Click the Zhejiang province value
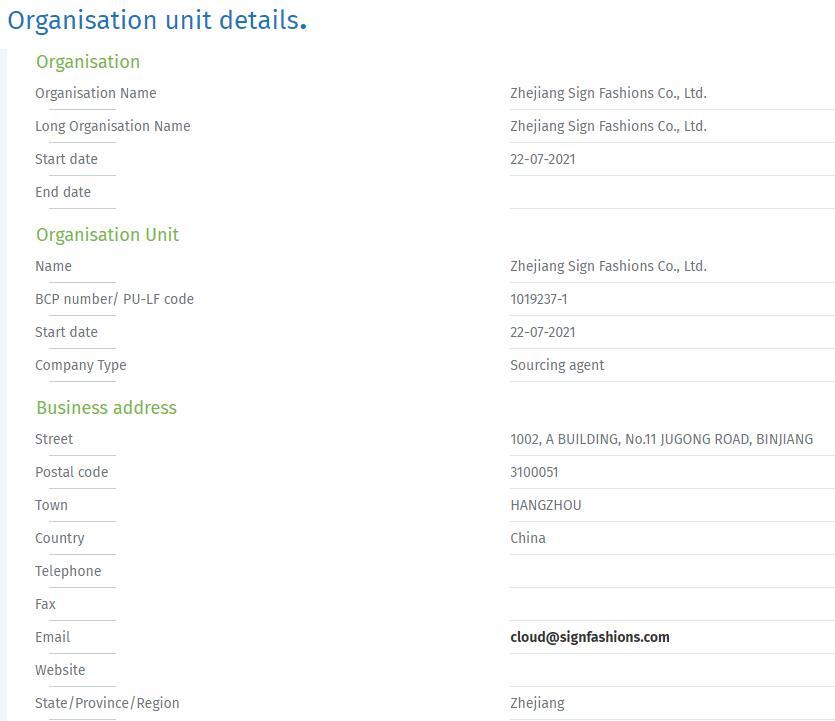Screen dimensions: 835x721 537,703
